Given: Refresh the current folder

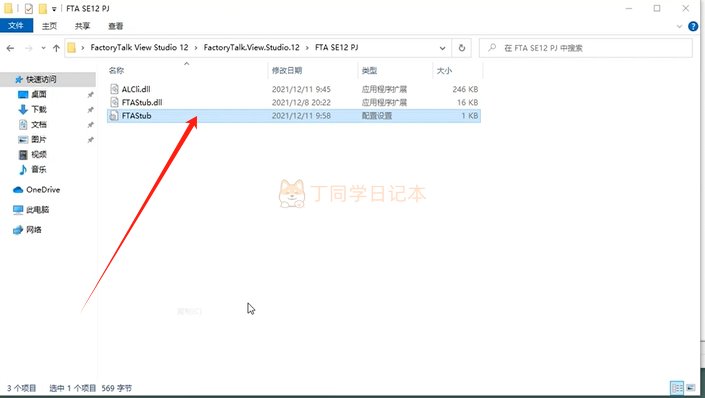Looking at the screenshot, I should 462,48.
